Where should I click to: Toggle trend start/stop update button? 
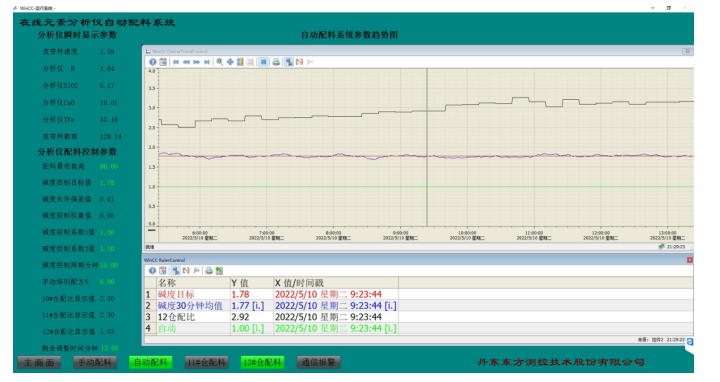[264, 62]
